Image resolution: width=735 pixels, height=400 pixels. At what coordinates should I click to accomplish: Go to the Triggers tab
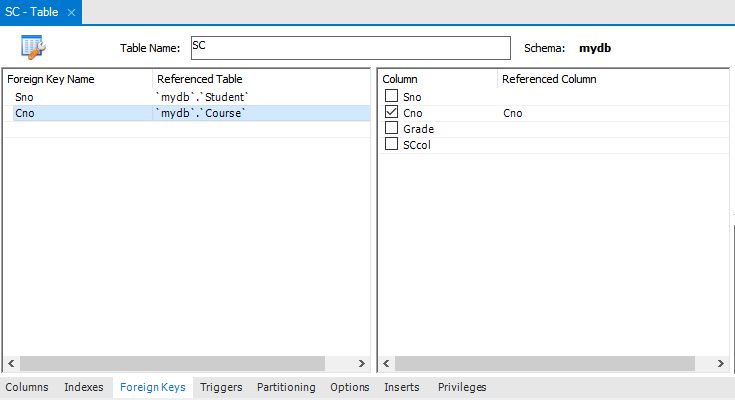pos(221,387)
